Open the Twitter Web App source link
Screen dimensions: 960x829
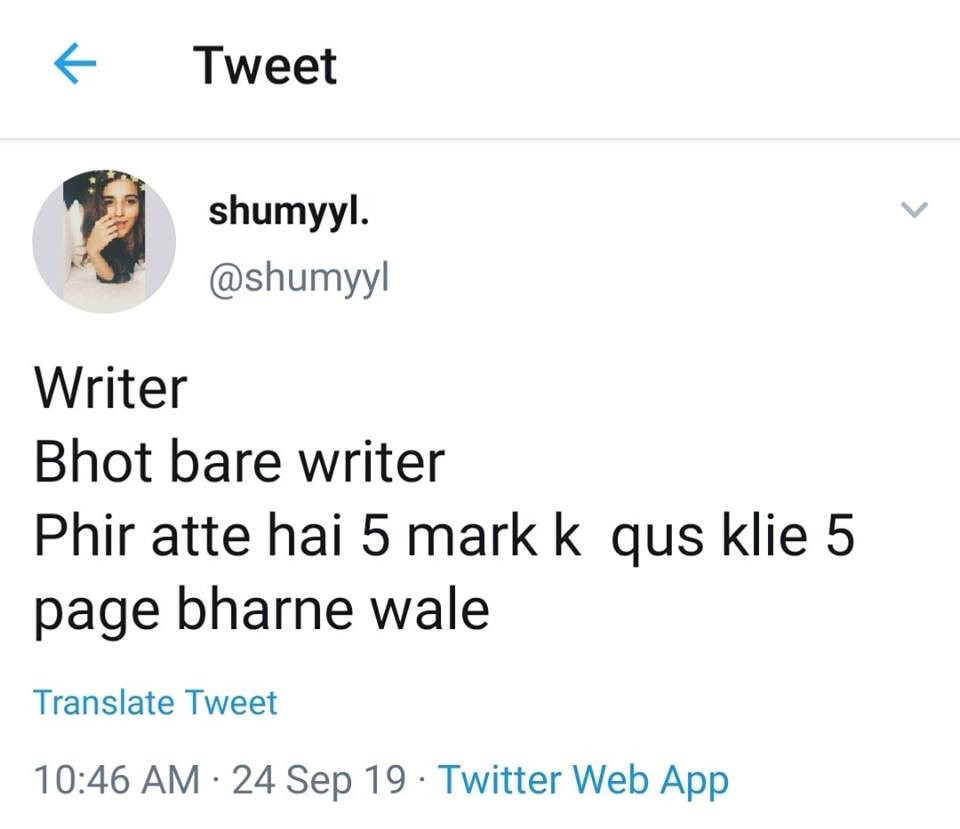point(583,781)
